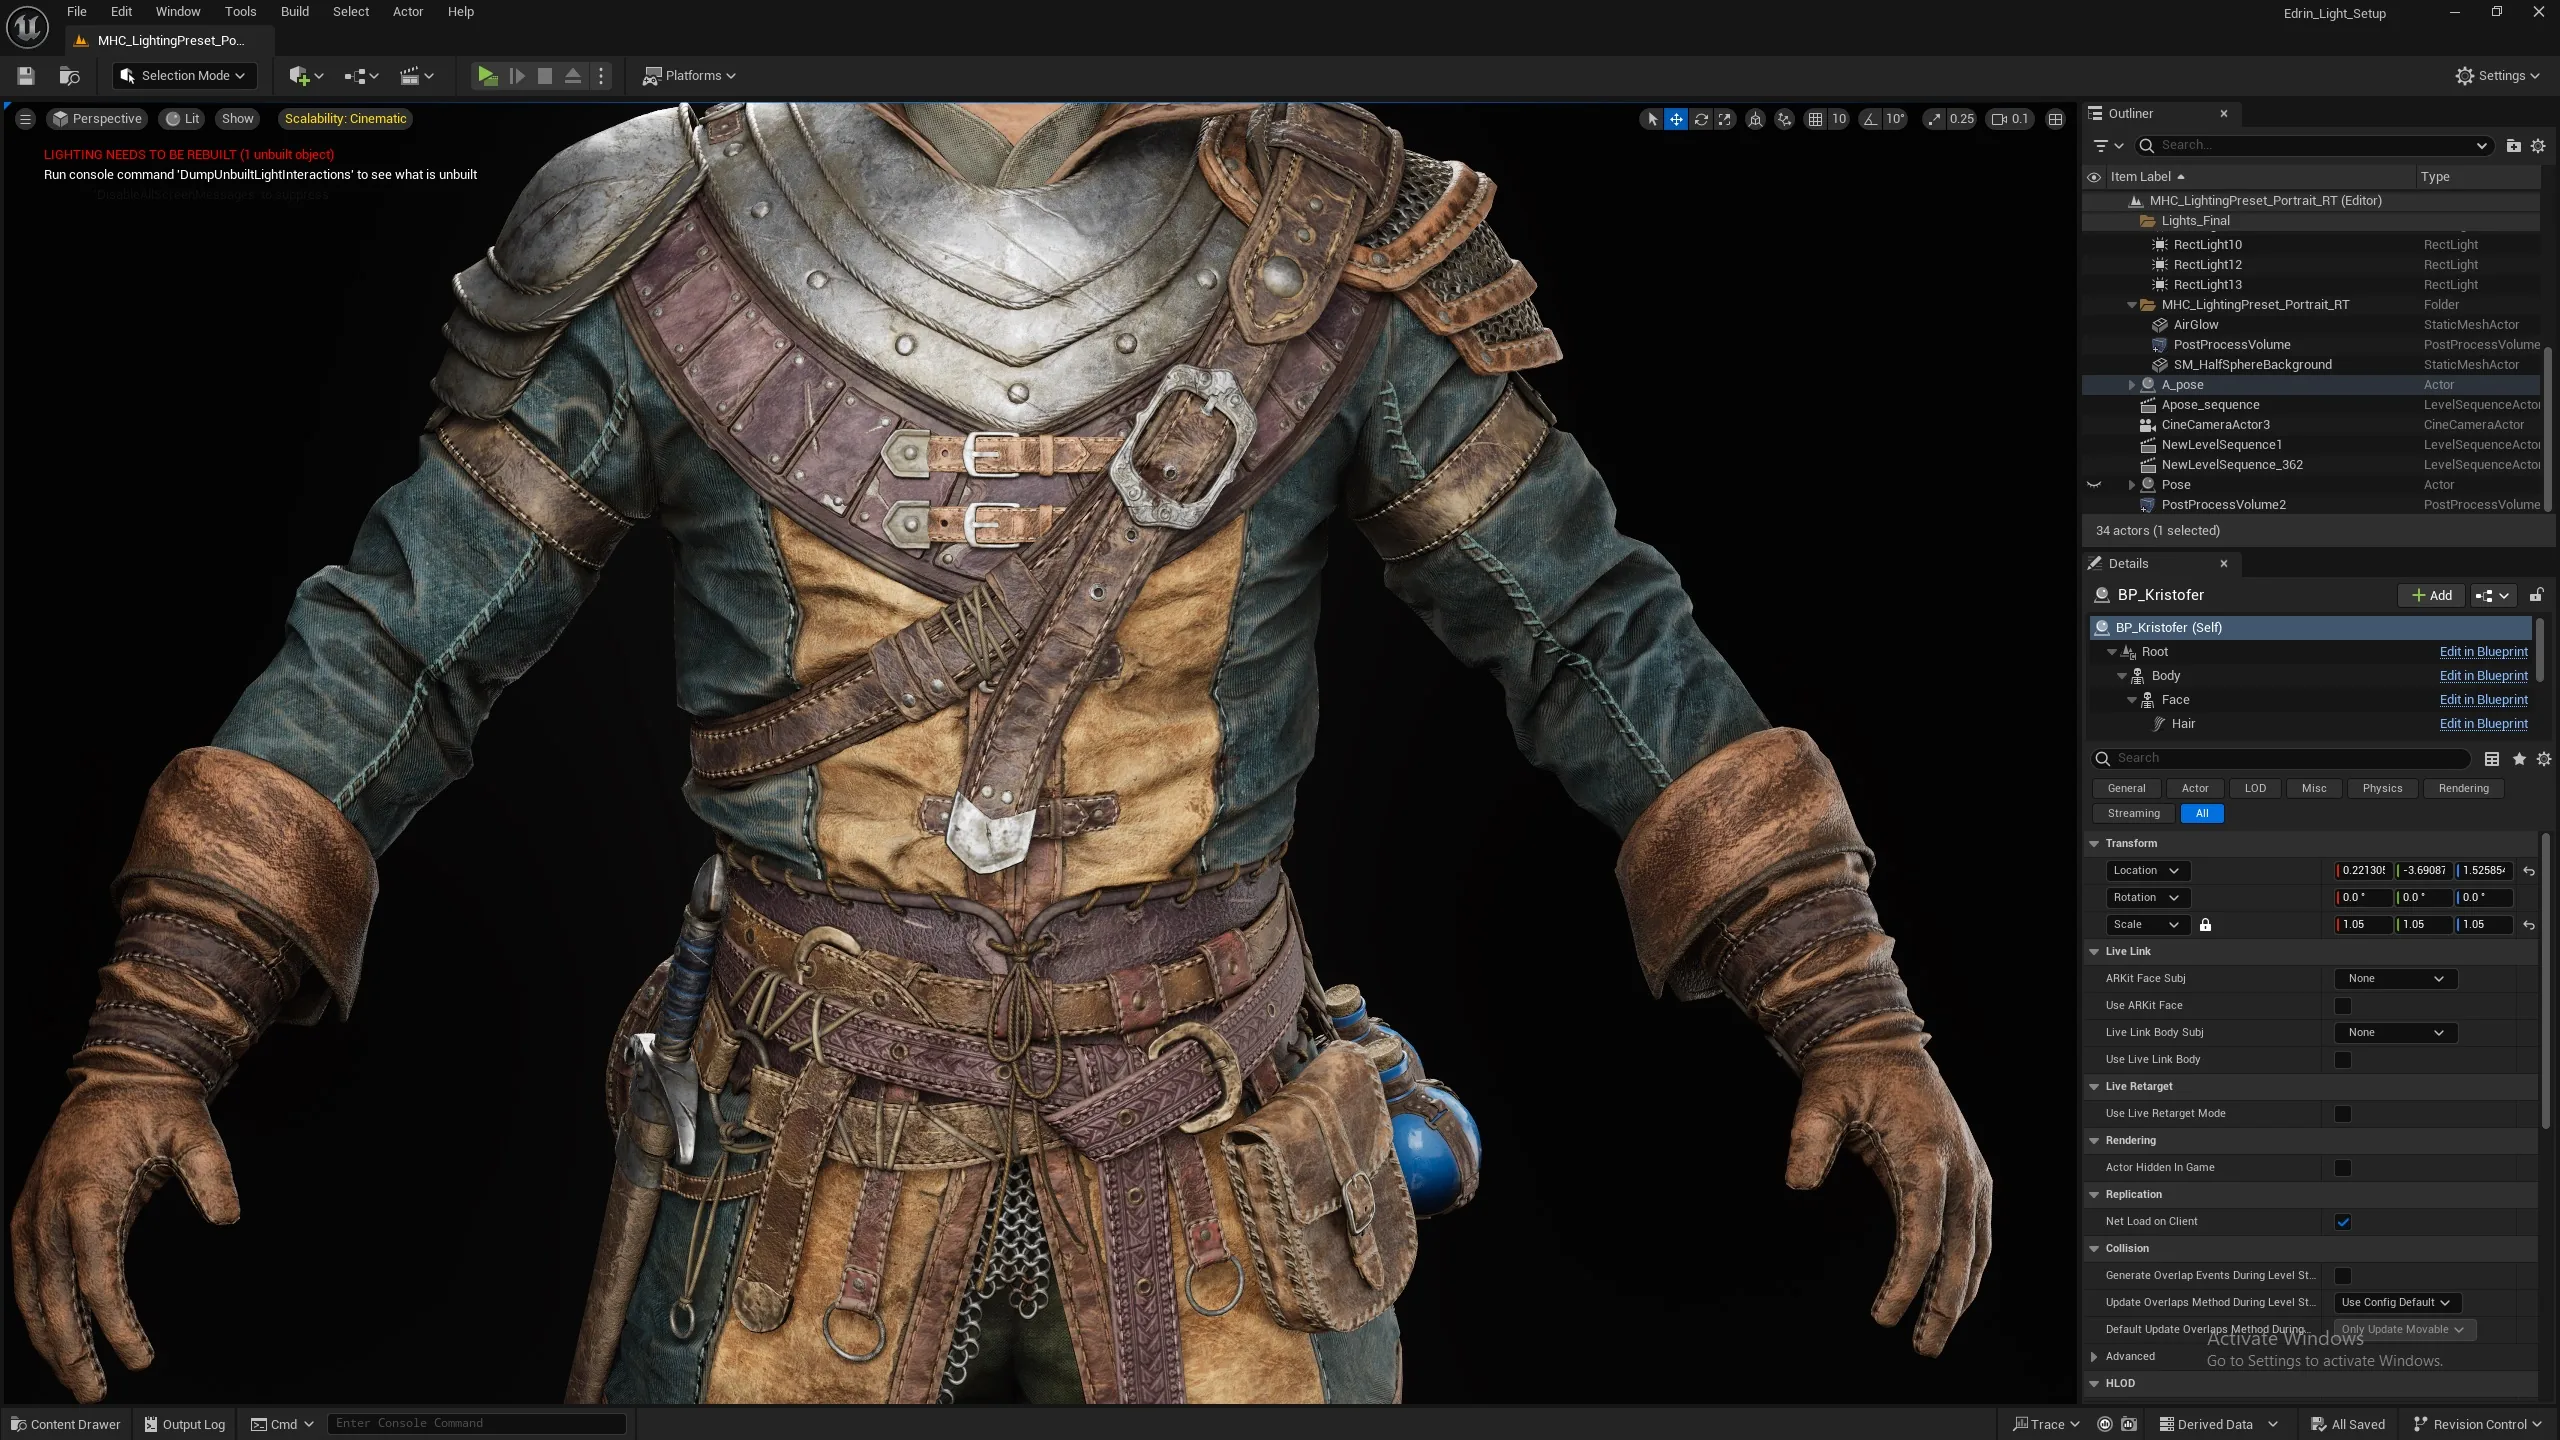Open the Tools menu
The height and width of the screenshot is (1440, 2560).
click(240, 12)
